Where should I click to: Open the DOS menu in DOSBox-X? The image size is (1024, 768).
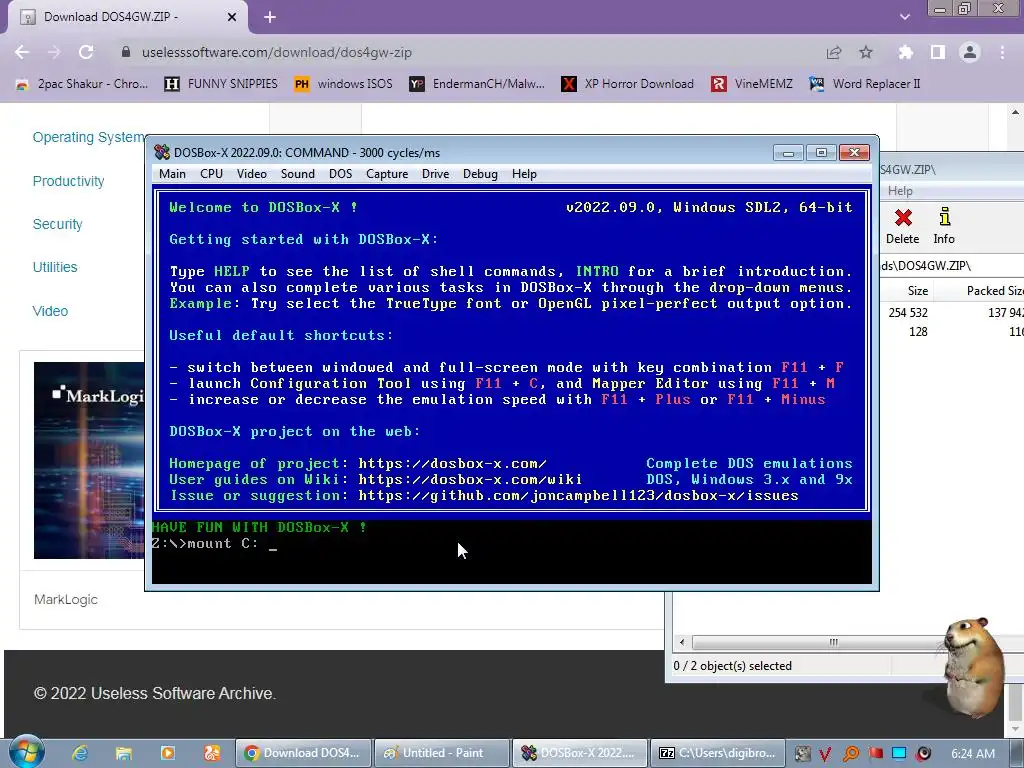(340, 174)
